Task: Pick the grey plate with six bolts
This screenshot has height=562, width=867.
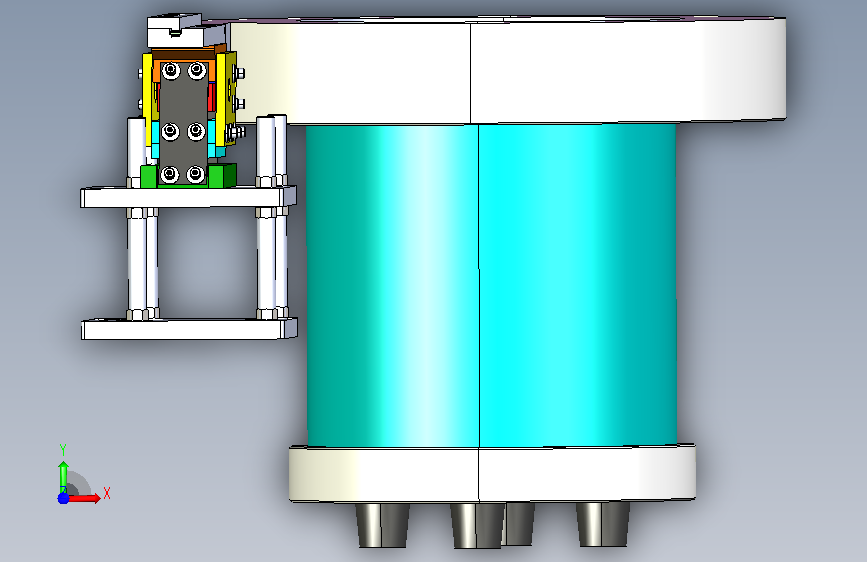Action: click(x=183, y=123)
